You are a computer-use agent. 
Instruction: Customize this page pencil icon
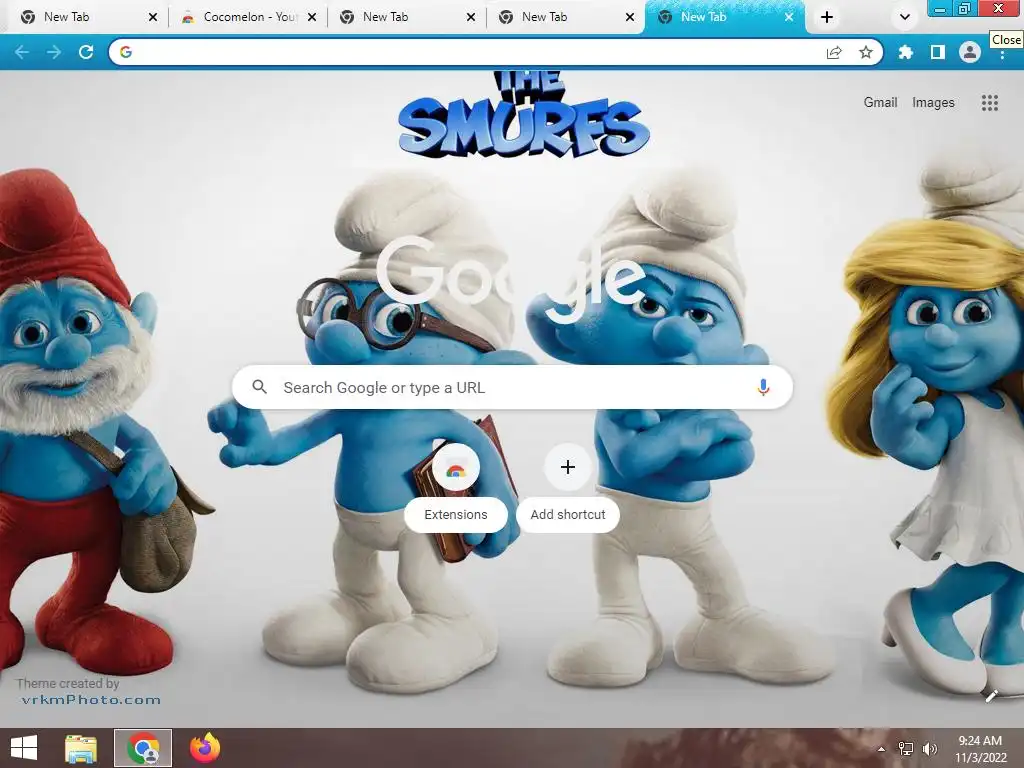(x=991, y=696)
